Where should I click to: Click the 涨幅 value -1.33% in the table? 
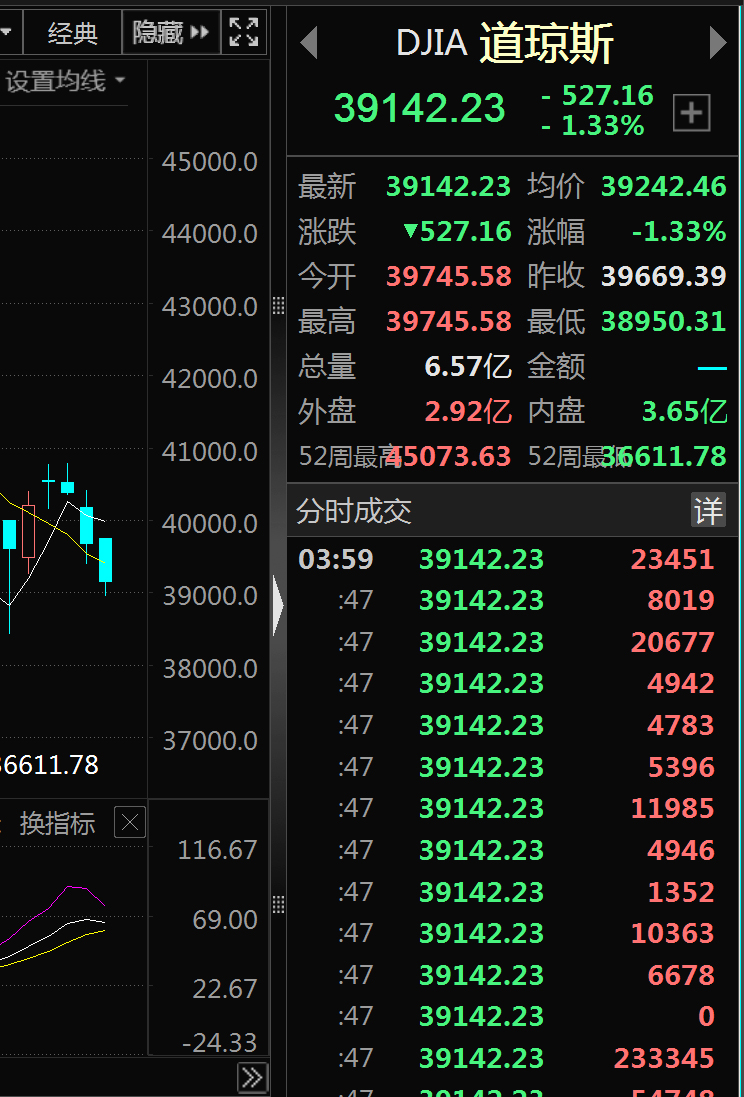click(x=678, y=232)
